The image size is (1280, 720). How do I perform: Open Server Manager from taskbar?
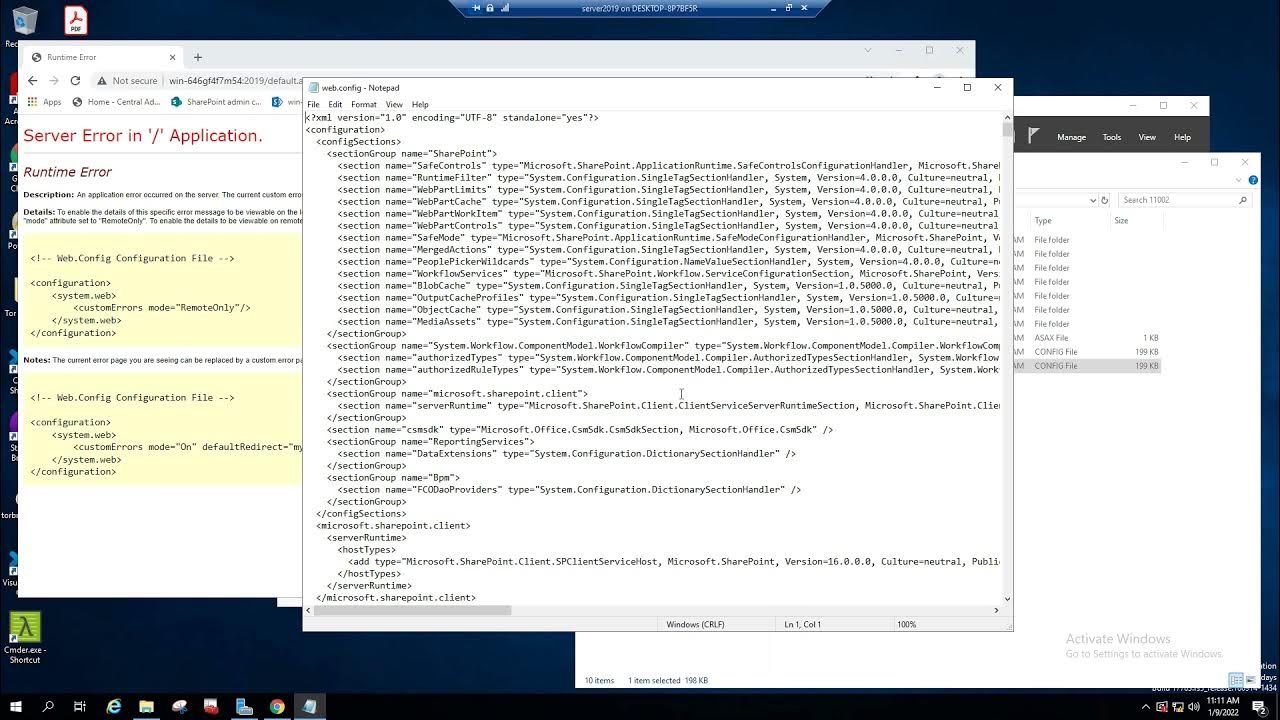coord(244,706)
